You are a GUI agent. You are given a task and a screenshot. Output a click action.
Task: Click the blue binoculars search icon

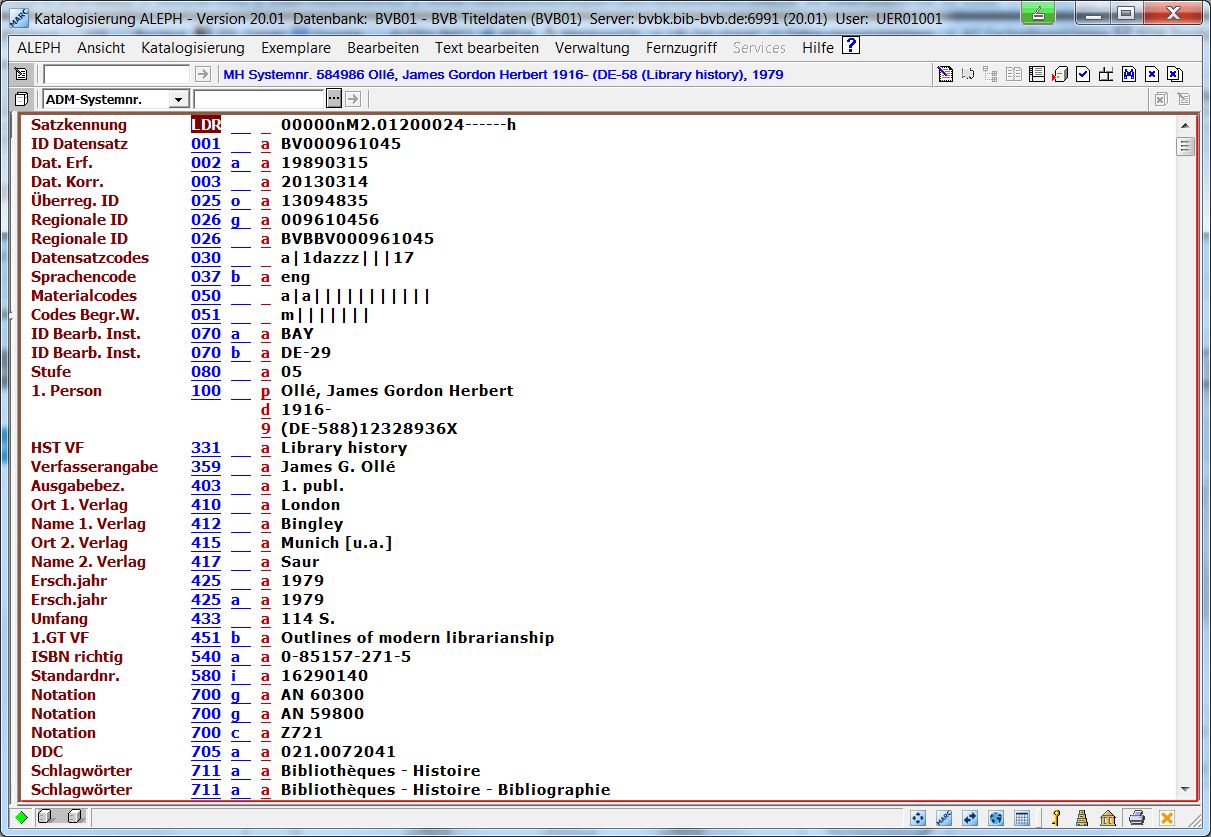click(1129, 74)
